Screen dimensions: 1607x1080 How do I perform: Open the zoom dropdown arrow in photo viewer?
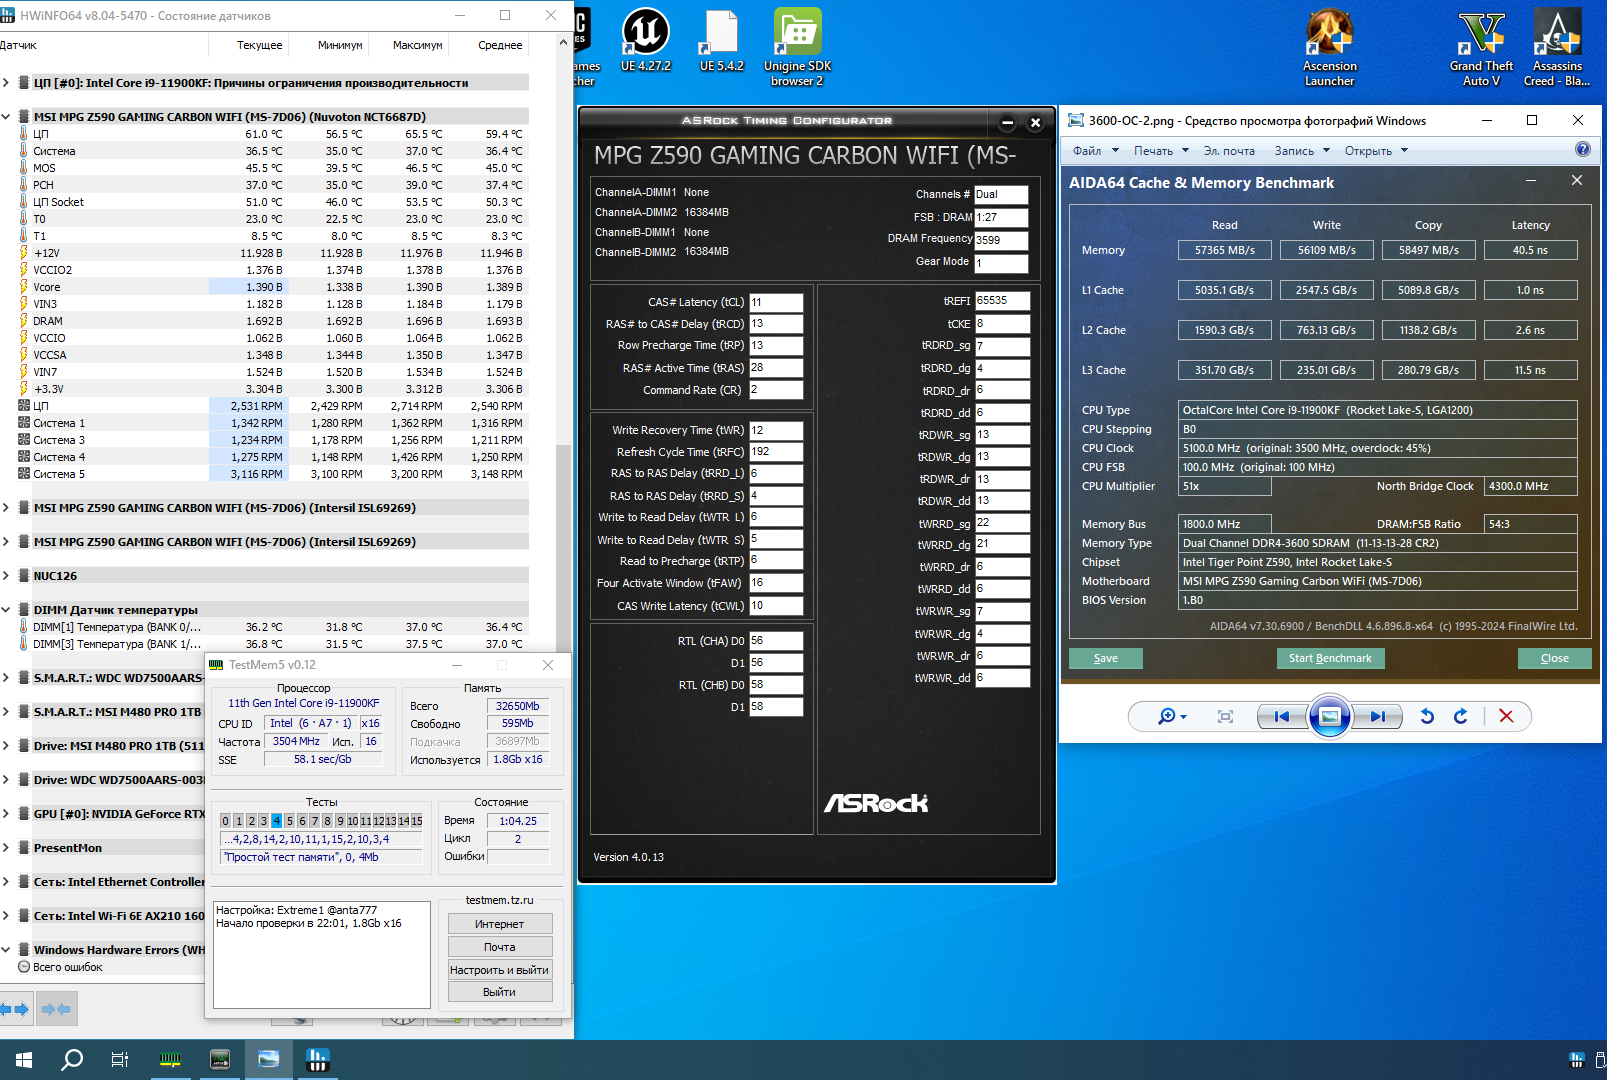[1184, 717]
